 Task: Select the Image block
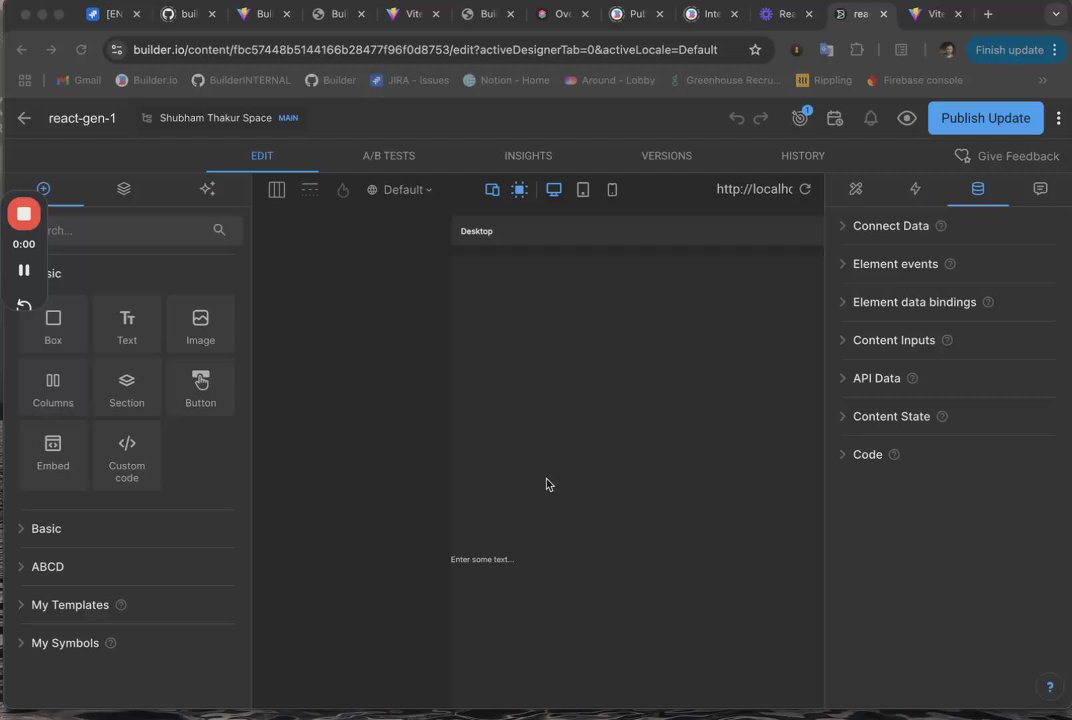click(200, 324)
